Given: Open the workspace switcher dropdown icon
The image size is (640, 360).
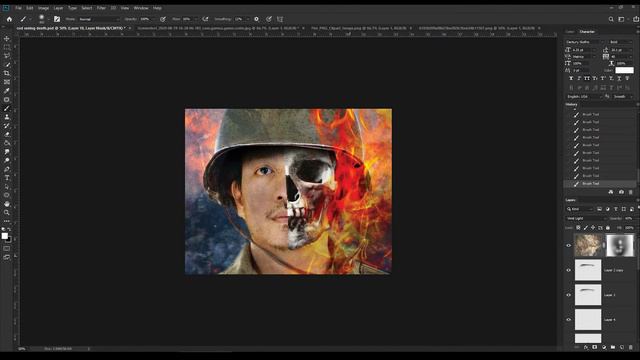Looking at the screenshot, I should click(622, 19).
